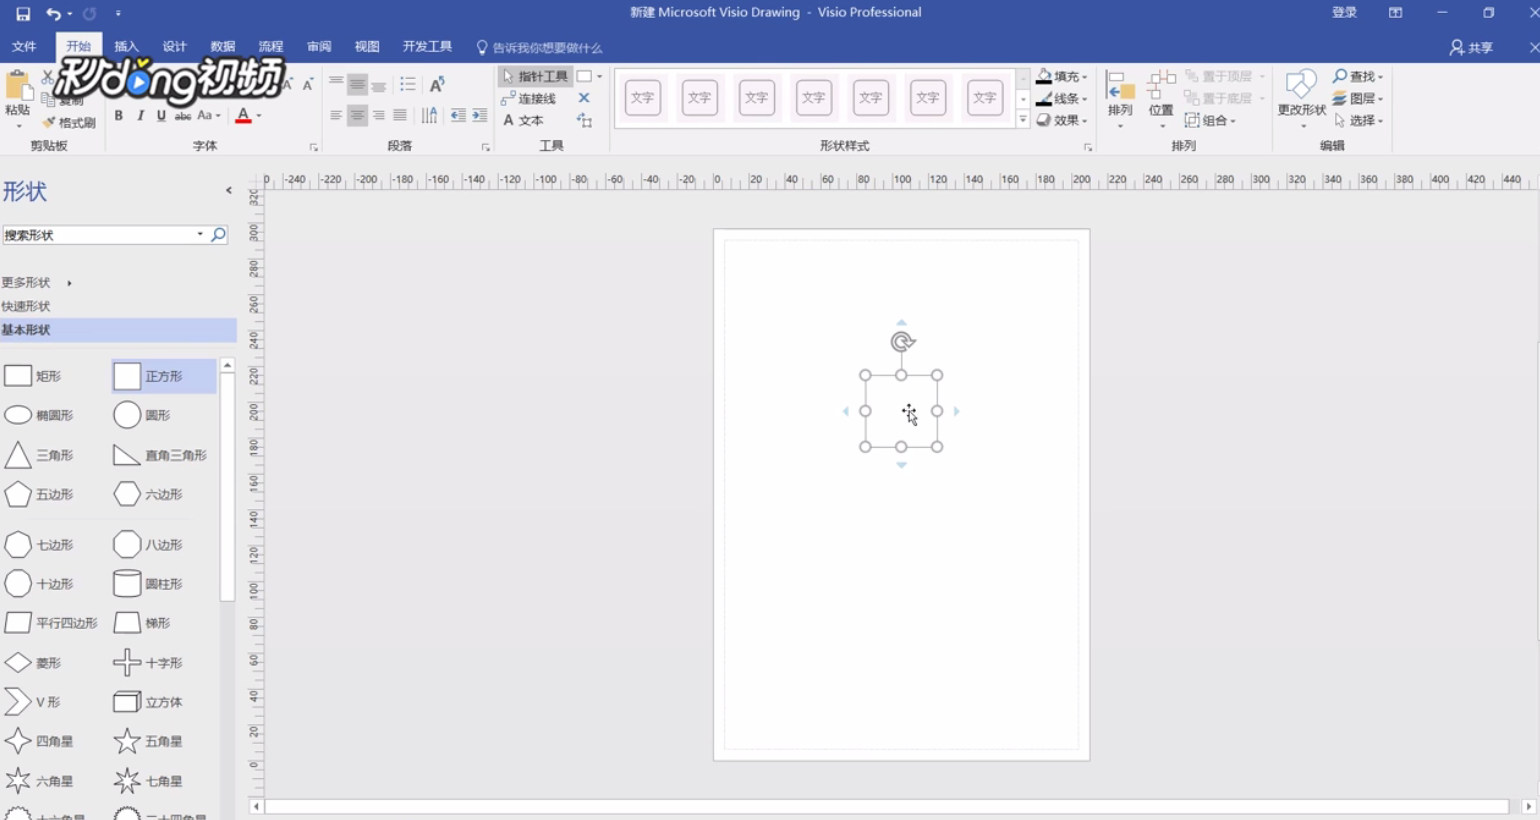Switch to the Design (设计) tab

pos(174,47)
